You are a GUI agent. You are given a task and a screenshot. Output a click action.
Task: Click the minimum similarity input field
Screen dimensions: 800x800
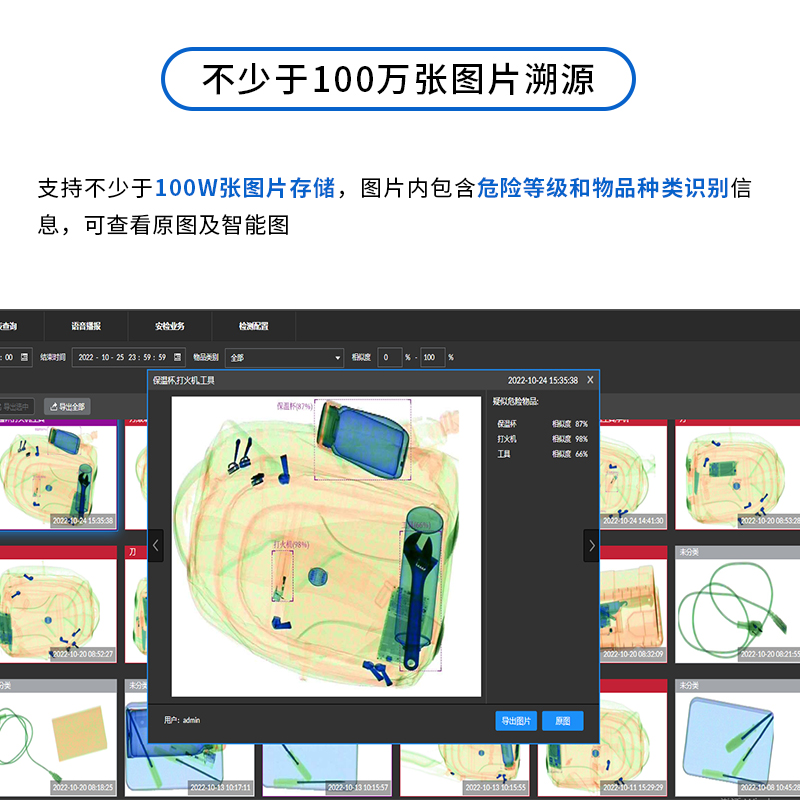(389, 357)
